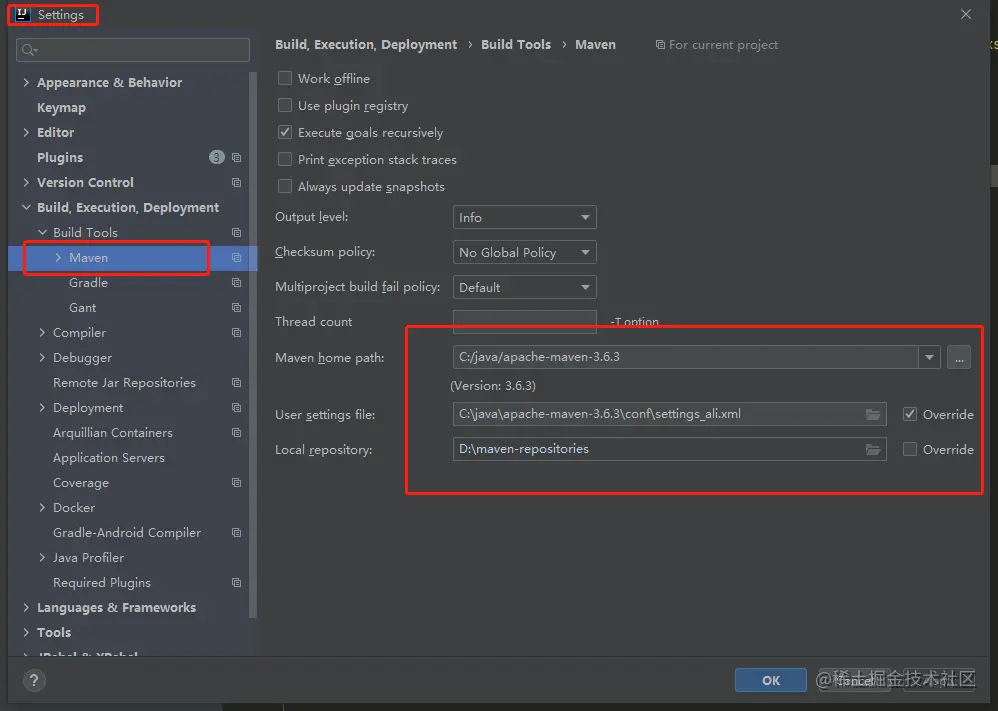
Task: Click the project-scope icon beside Version Control
Action: [x=236, y=183]
